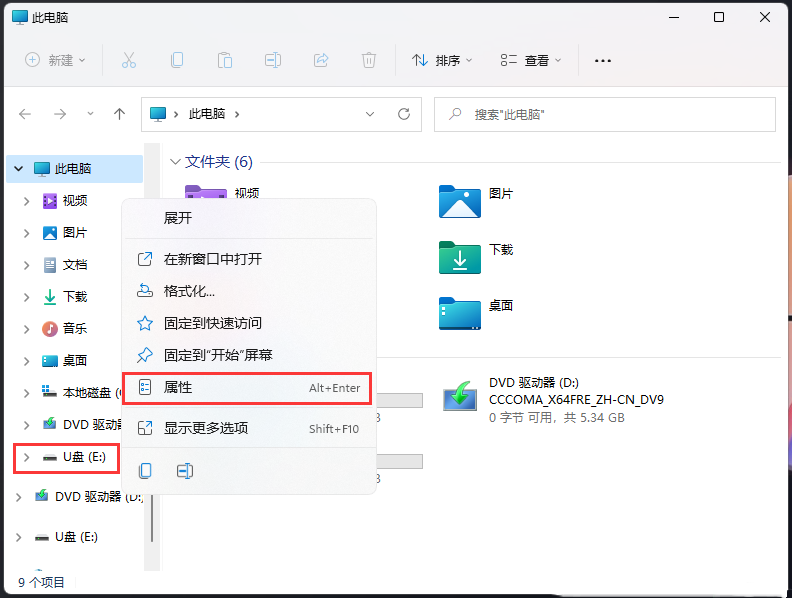Open recent locations dropdown beside forward arrow
The height and width of the screenshot is (598, 792).
(90, 114)
